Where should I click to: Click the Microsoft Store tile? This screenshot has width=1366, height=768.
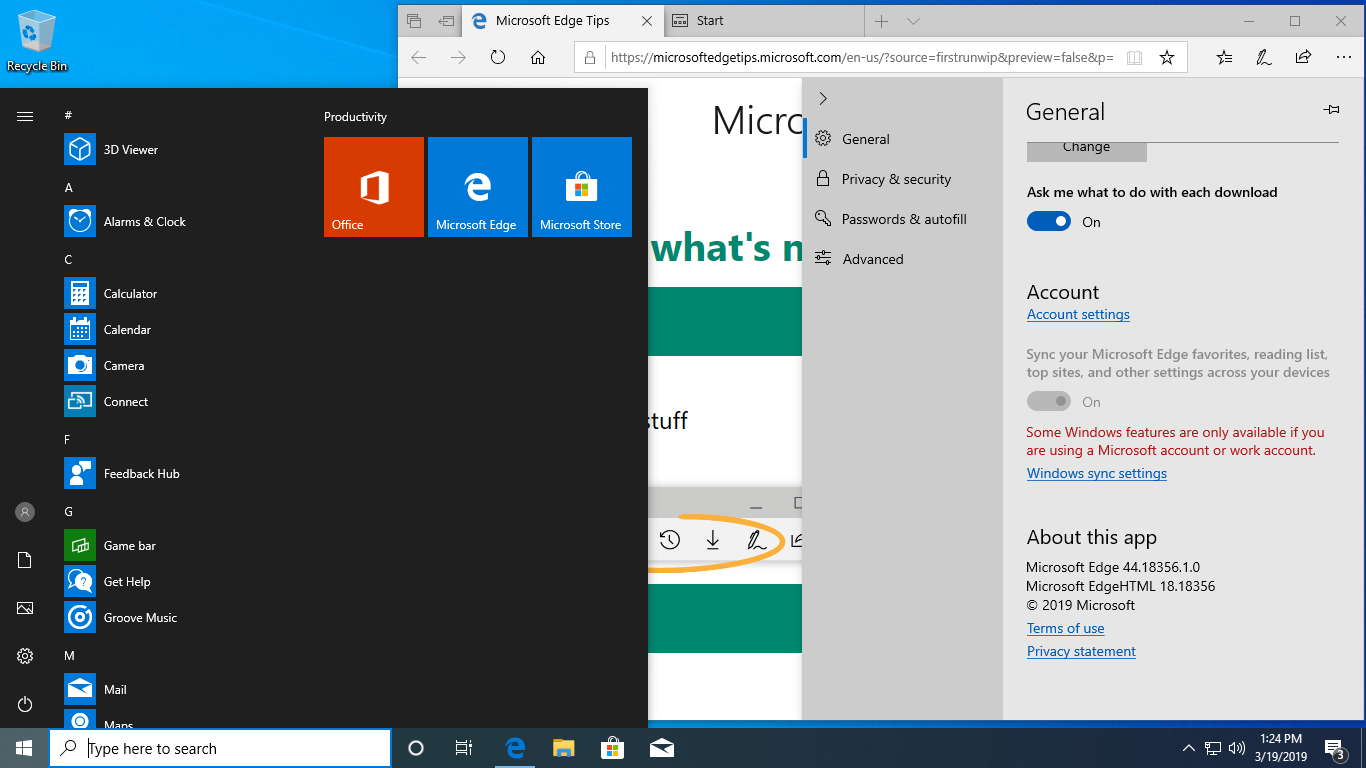coord(582,187)
